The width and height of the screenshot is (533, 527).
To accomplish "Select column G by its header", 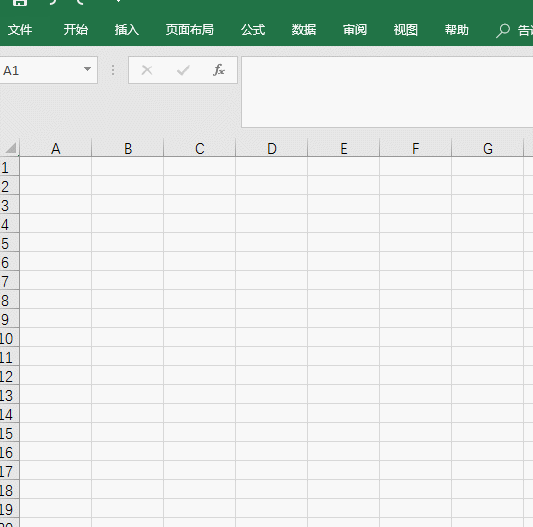I will (x=487, y=148).
